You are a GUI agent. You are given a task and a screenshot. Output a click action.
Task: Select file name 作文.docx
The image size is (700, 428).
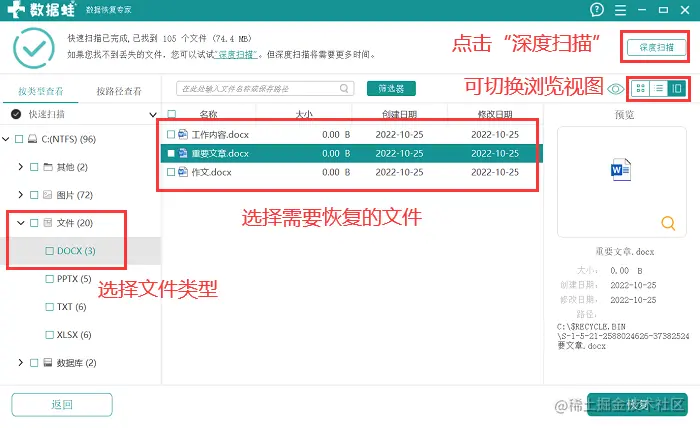(211, 172)
